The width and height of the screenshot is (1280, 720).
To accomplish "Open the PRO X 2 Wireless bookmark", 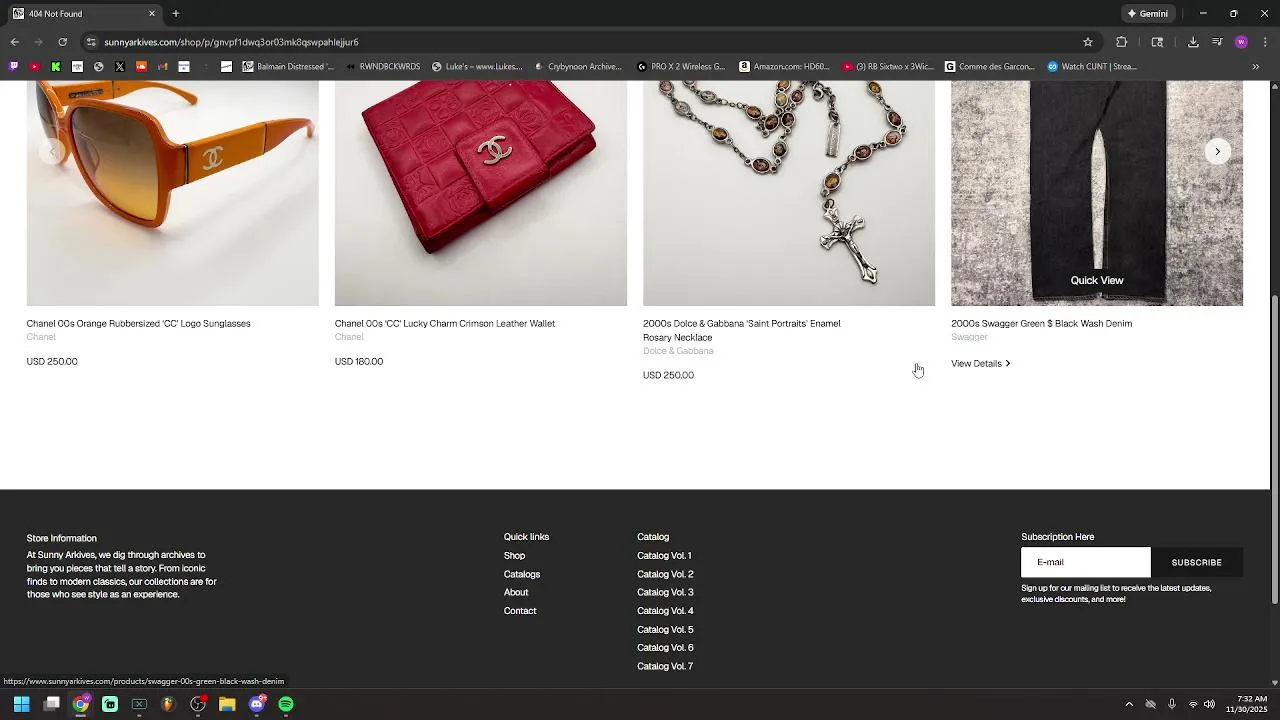I will click(681, 67).
